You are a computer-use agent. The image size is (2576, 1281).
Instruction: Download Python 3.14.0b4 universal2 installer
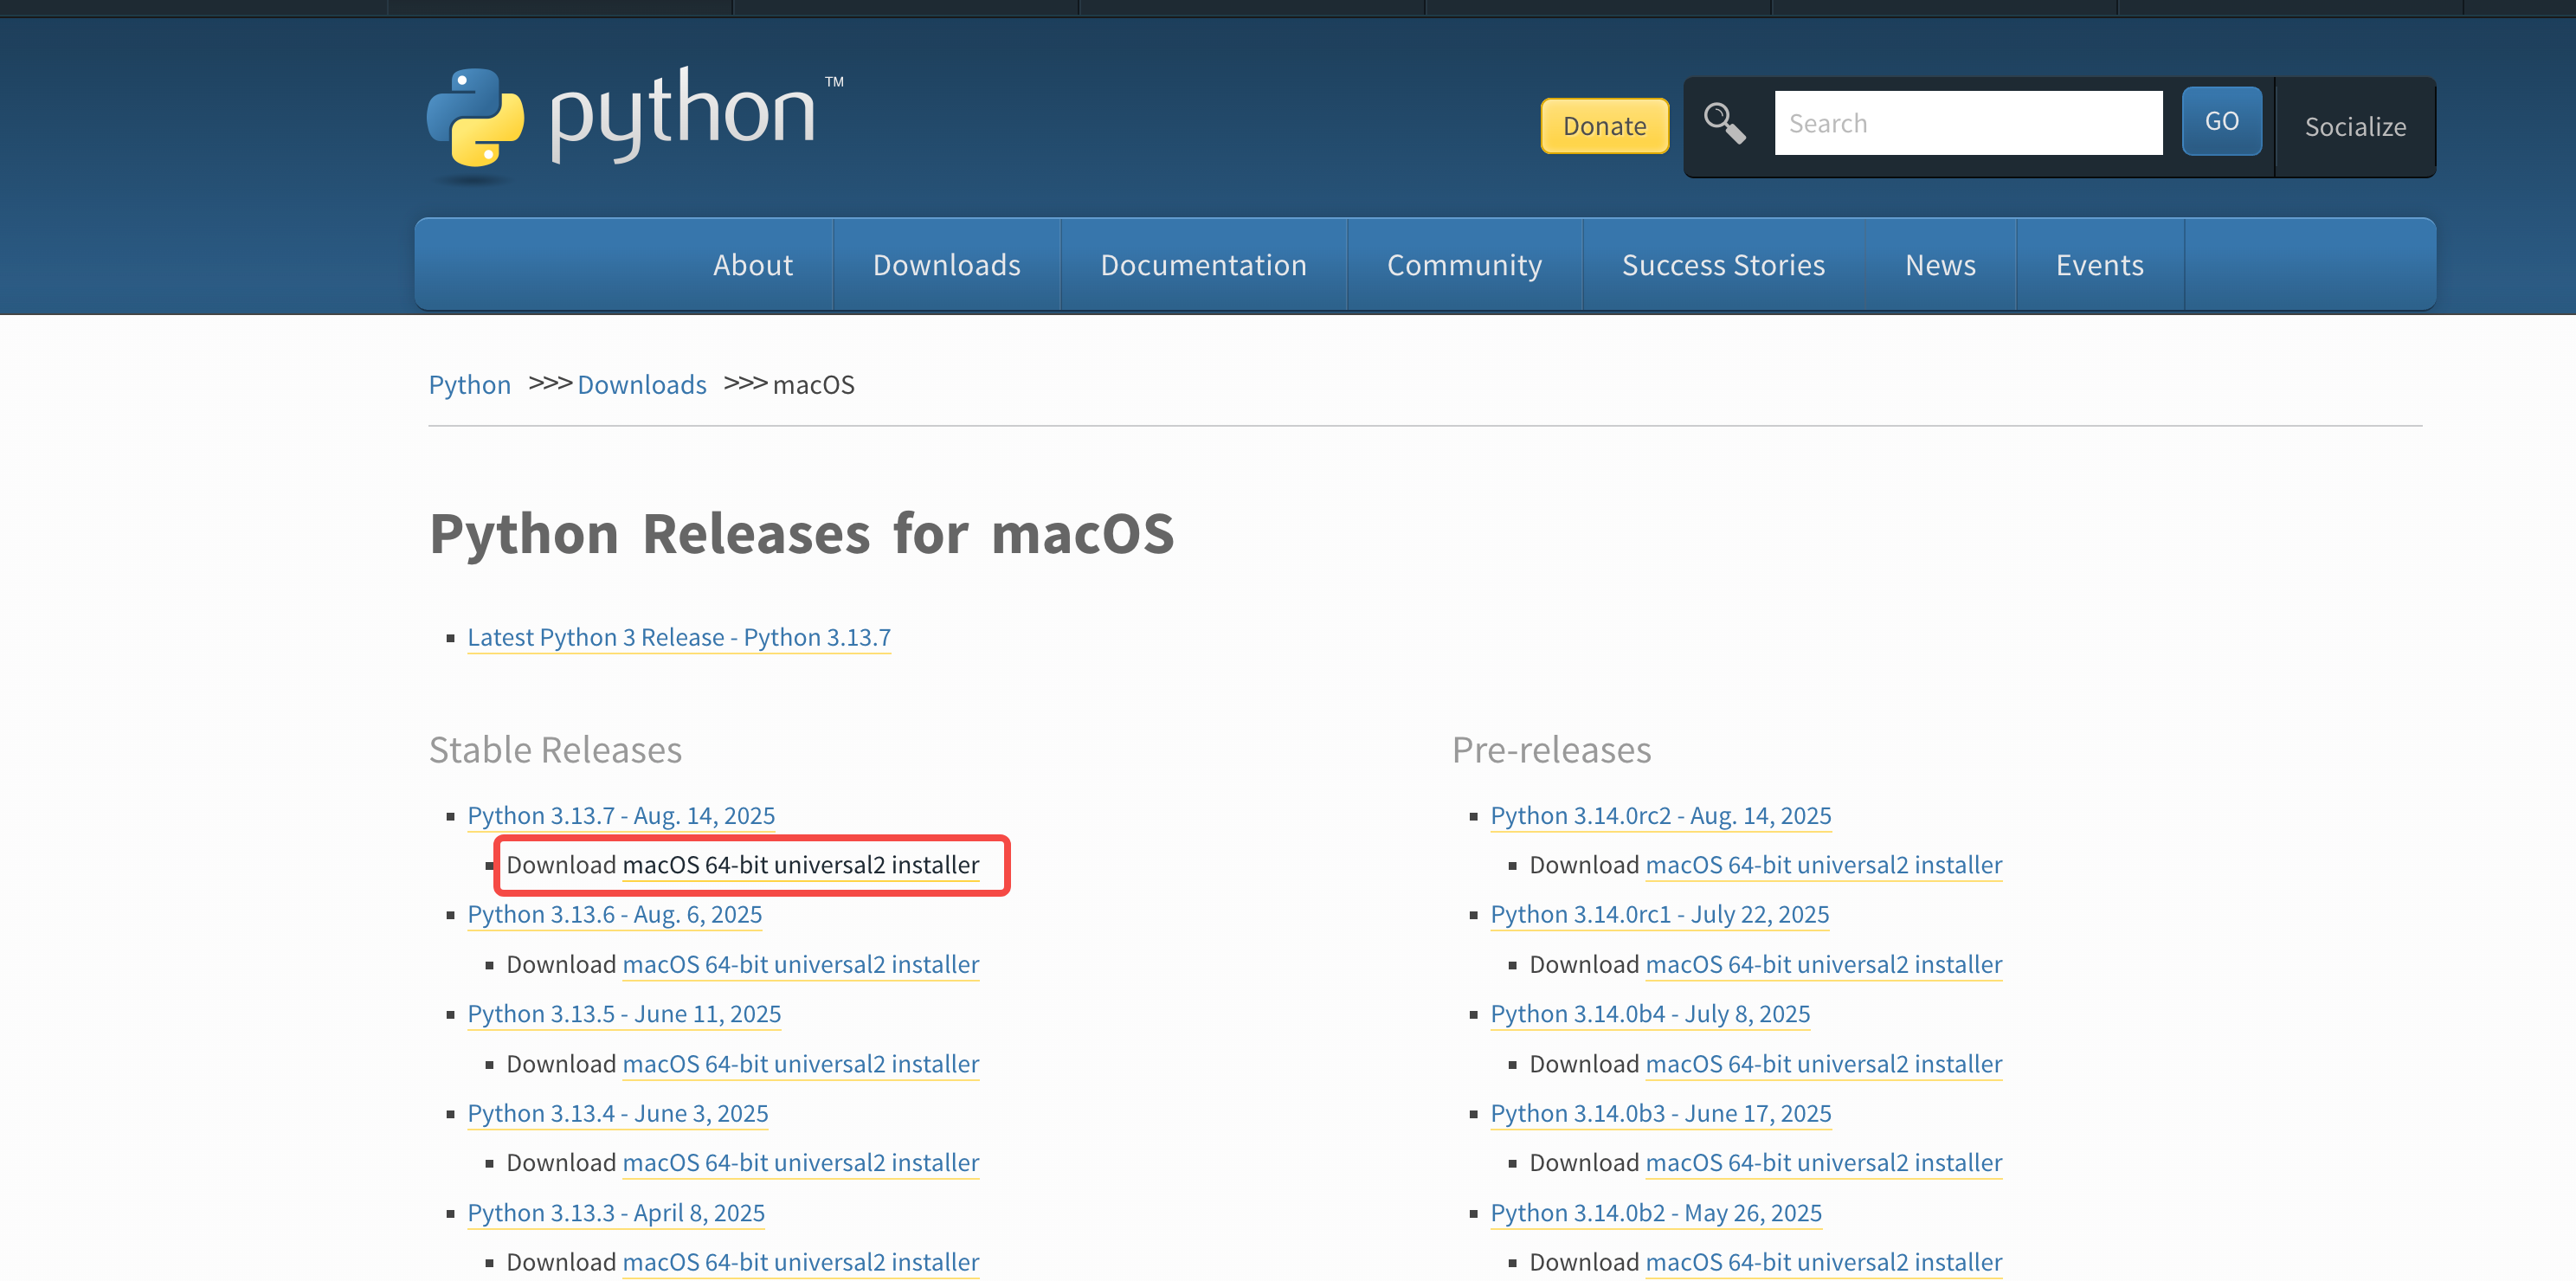click(1823, 1064)
